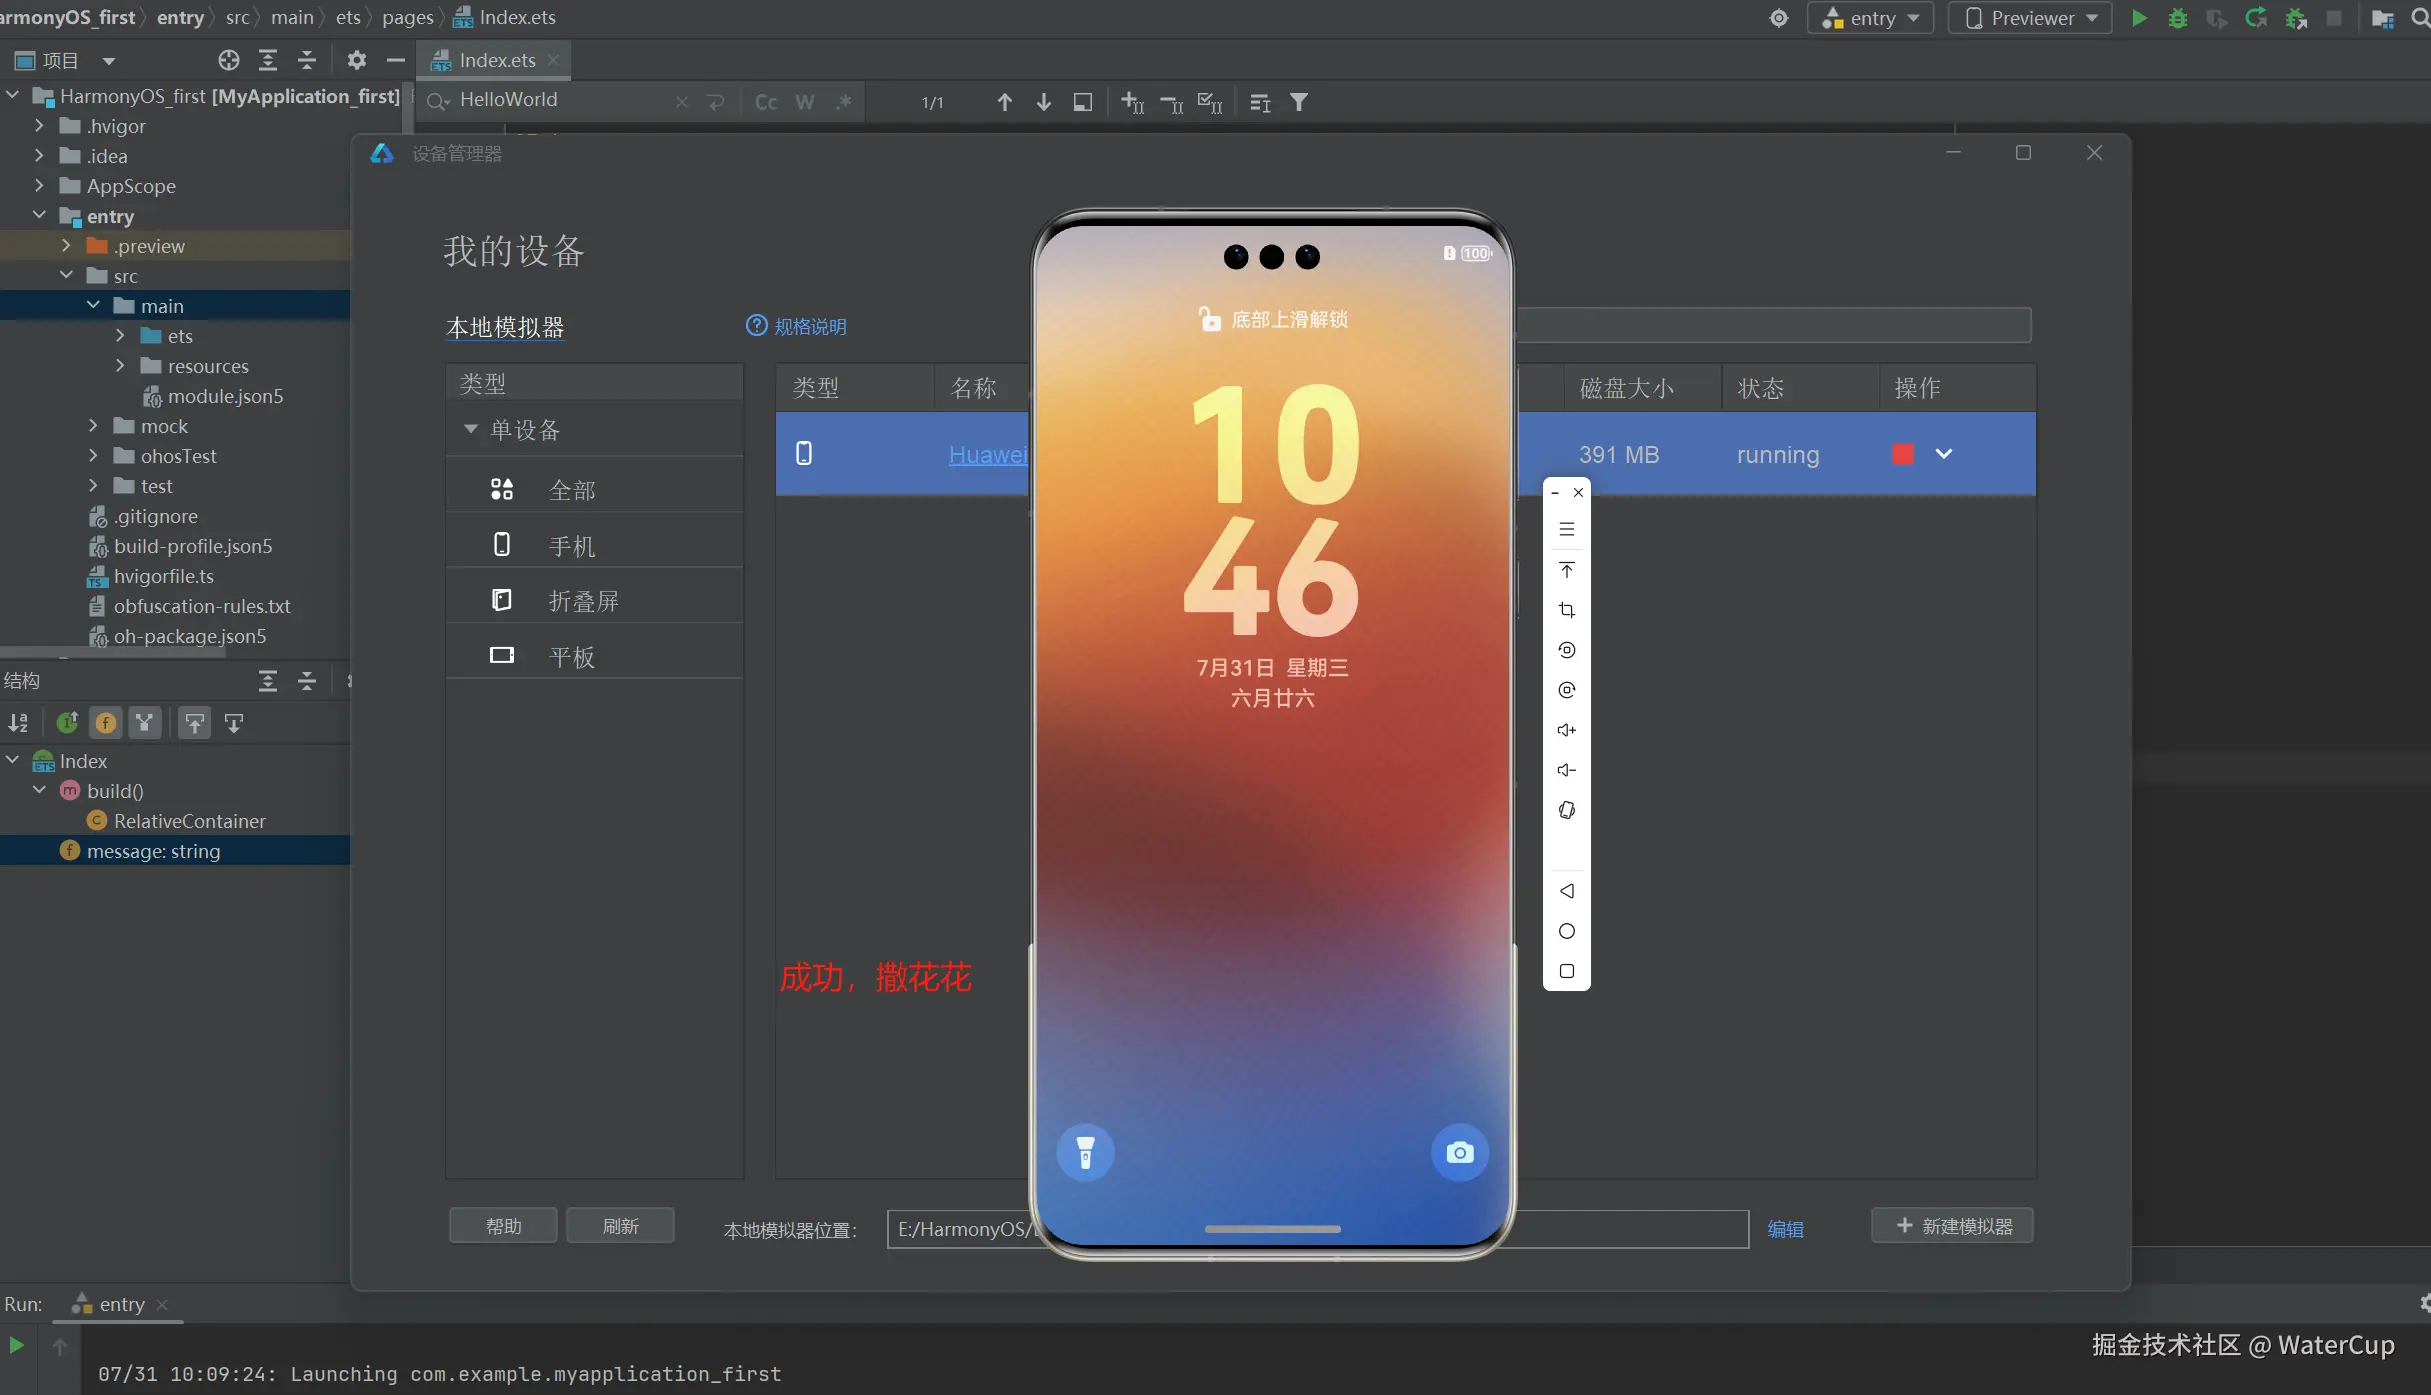
Task: Click the emulator screenshot crop icon
Action: (x=1566, y=610)
